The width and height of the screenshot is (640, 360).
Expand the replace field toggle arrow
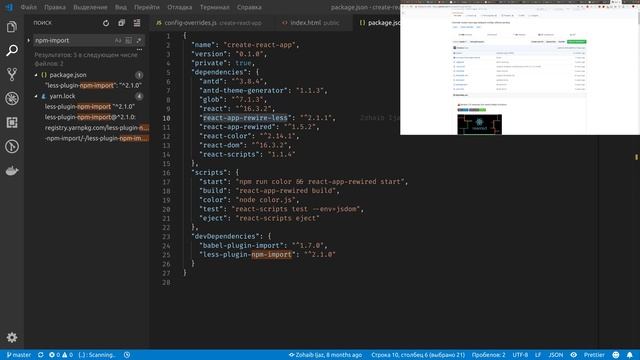[x=29, y=40]
